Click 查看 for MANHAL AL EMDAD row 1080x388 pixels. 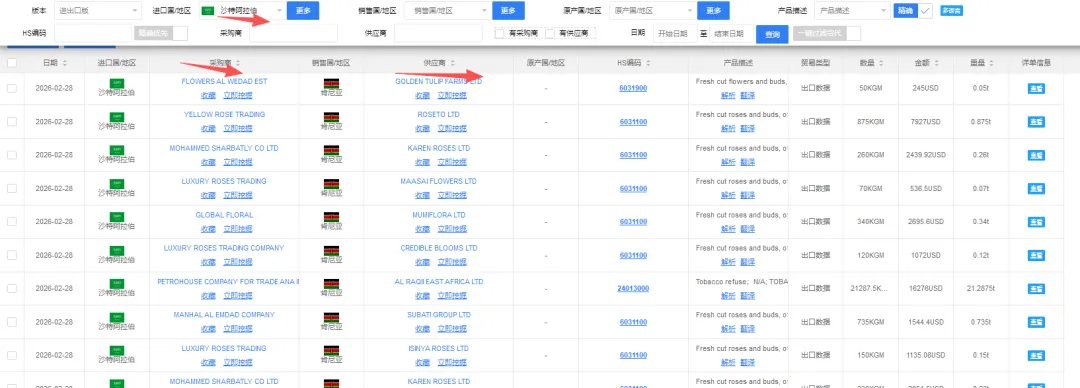tap(1036, 322)
